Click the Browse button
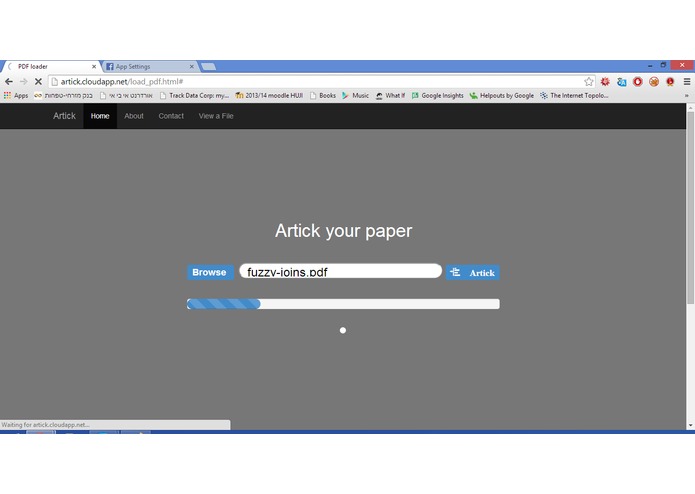This screenshot has height=494, width=695. pyautogui.click(x=210, y=272)
